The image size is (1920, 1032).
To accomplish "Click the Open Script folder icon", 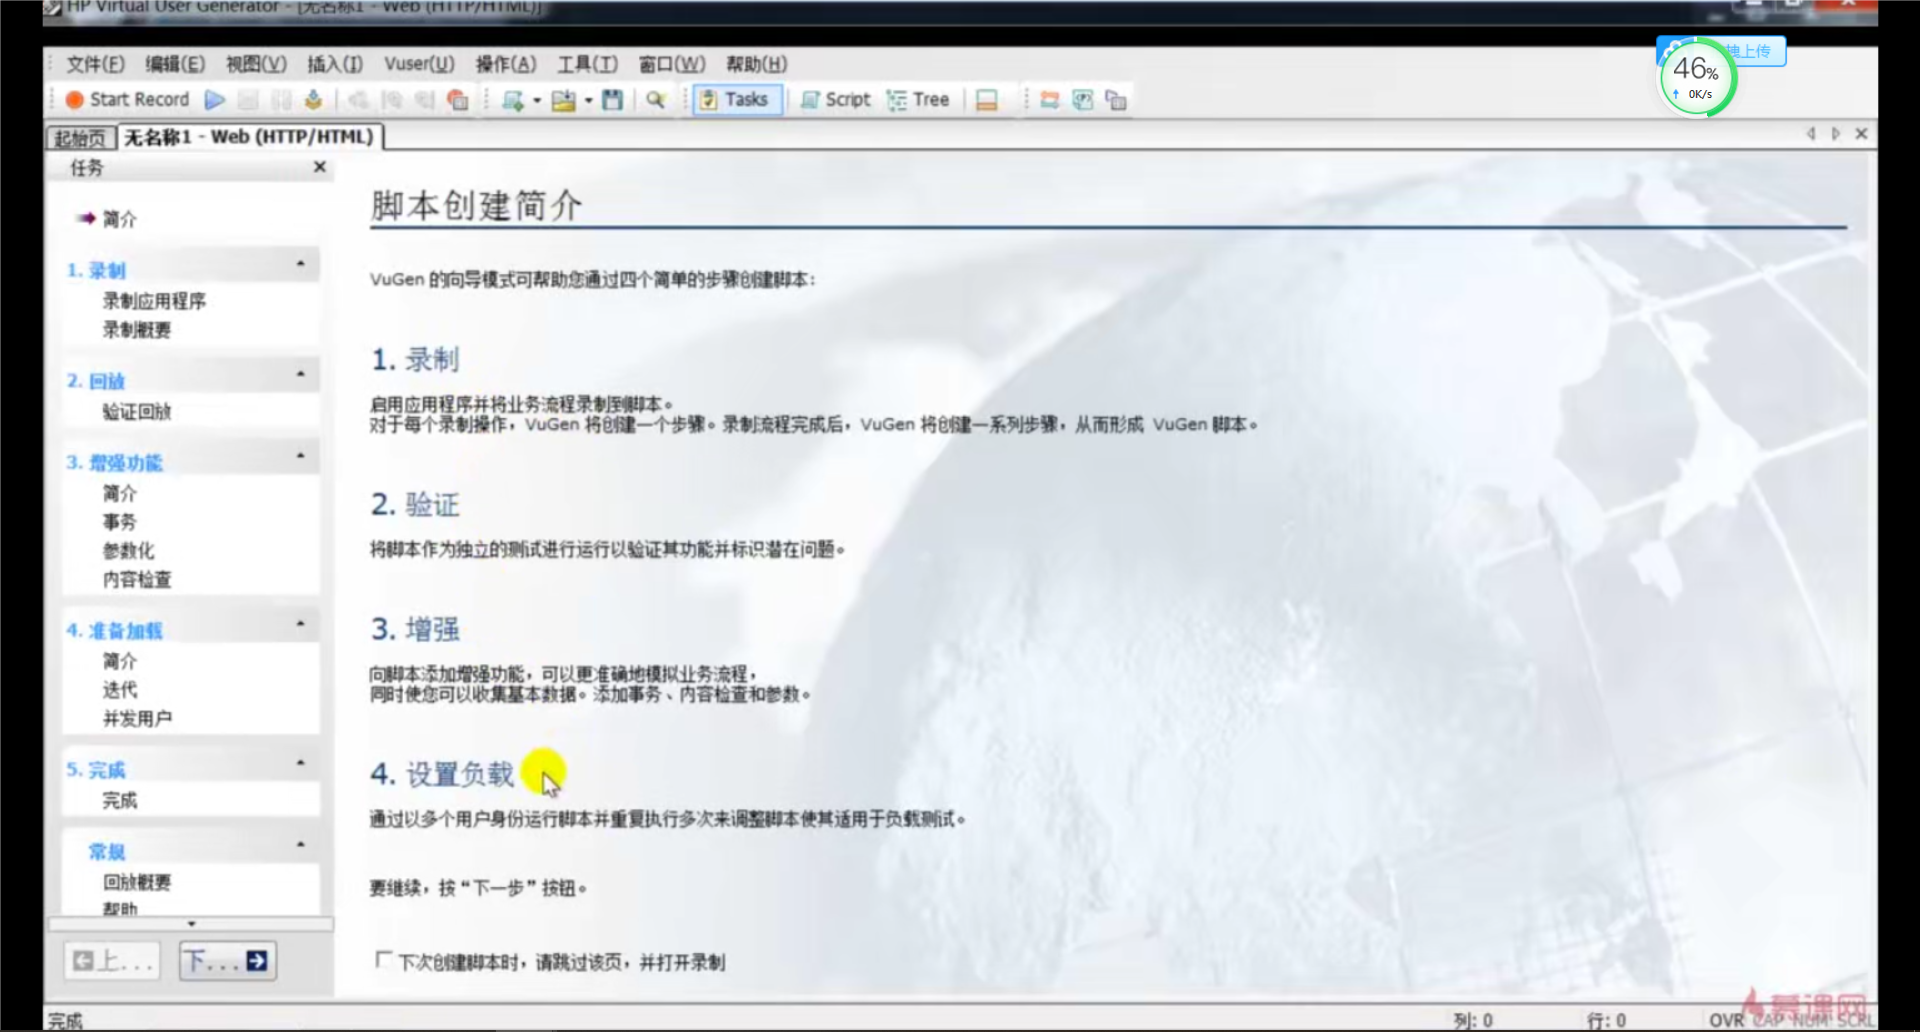I will tap(564, 100).
